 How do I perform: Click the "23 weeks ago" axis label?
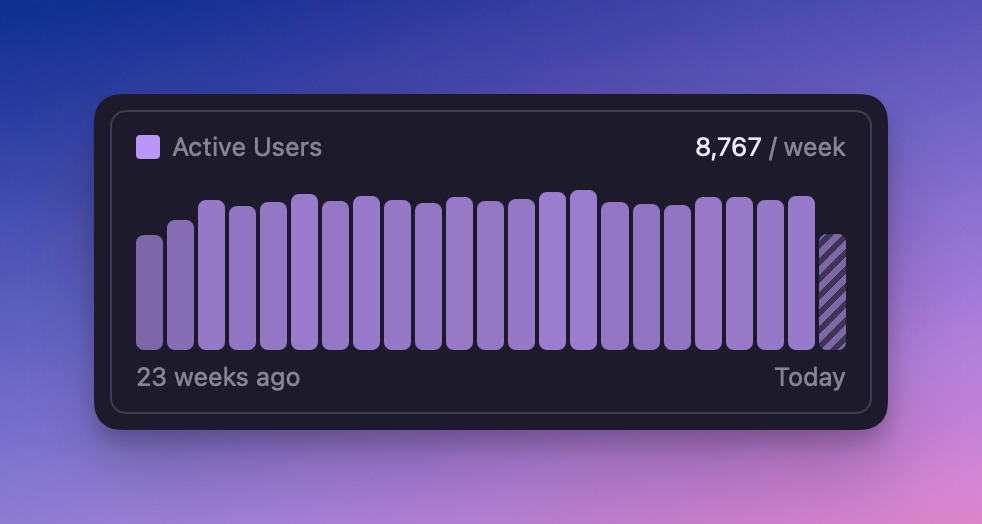[218, 377]
